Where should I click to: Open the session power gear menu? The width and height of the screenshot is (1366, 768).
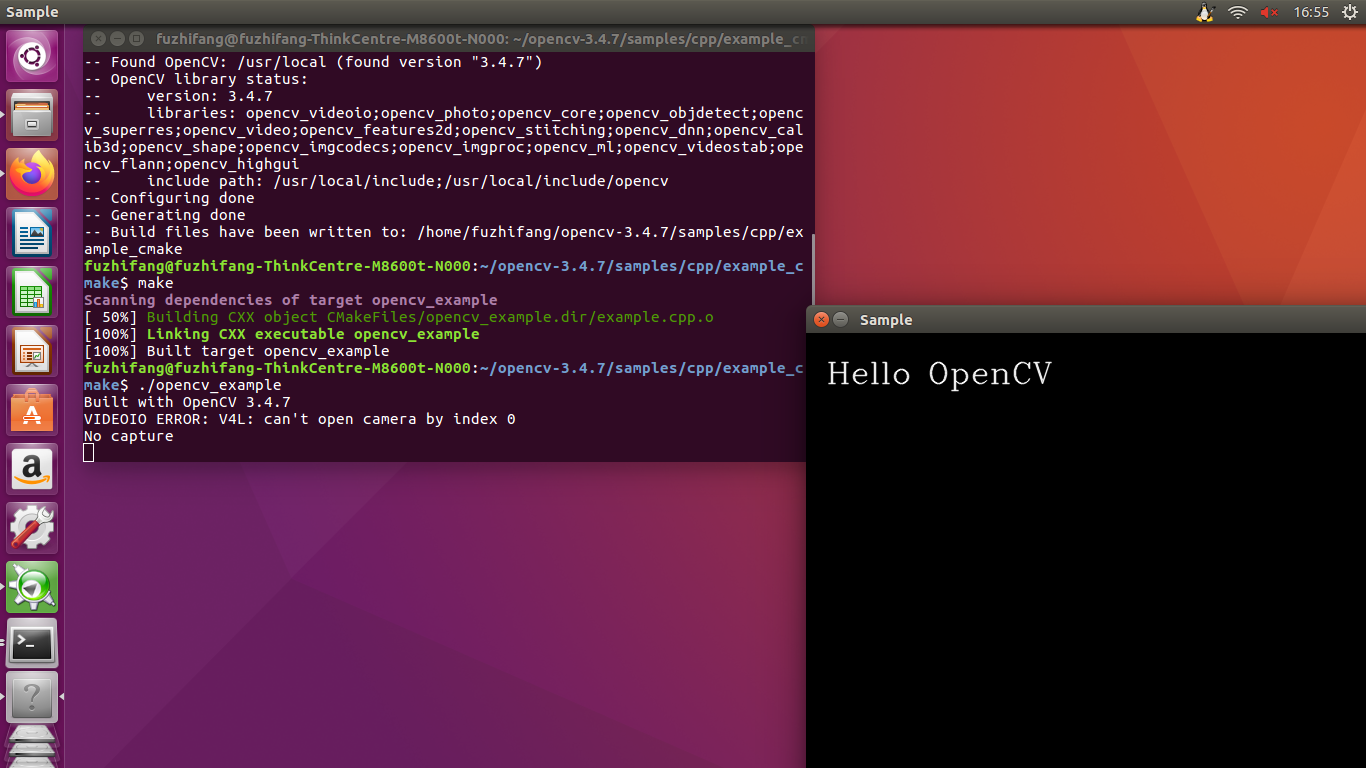click(1350, 12)
